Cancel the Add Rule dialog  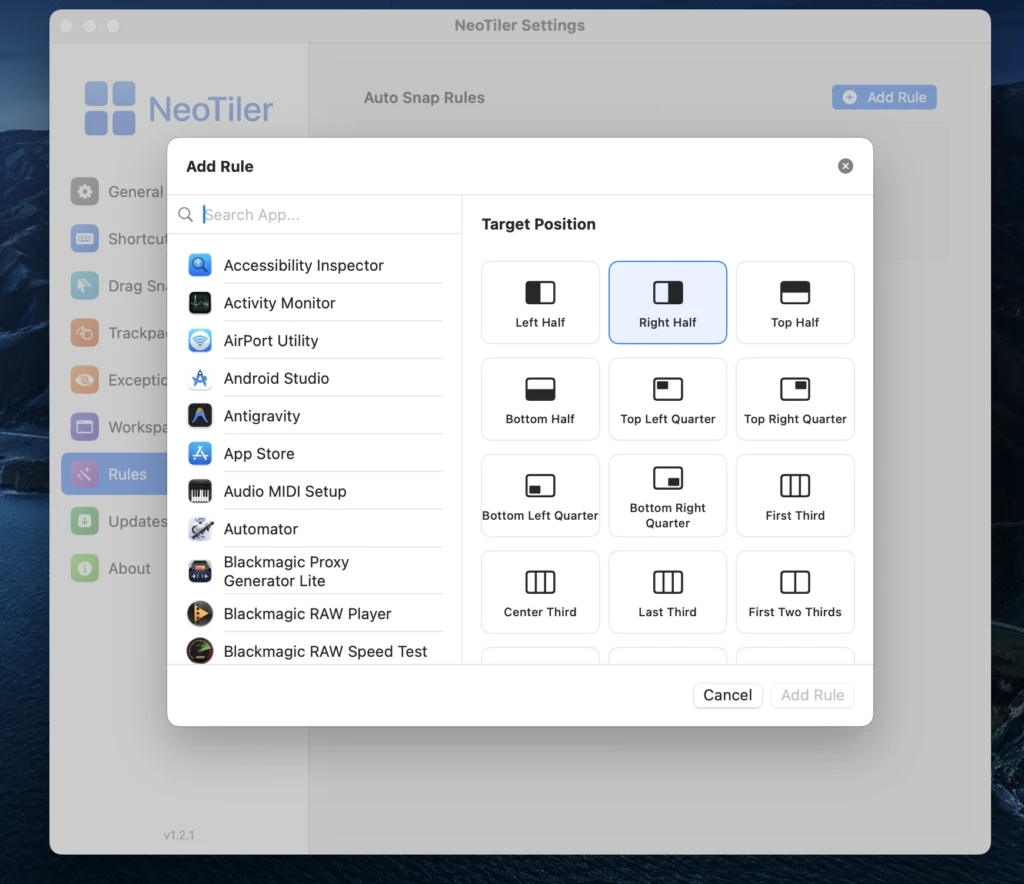(728, 695)
